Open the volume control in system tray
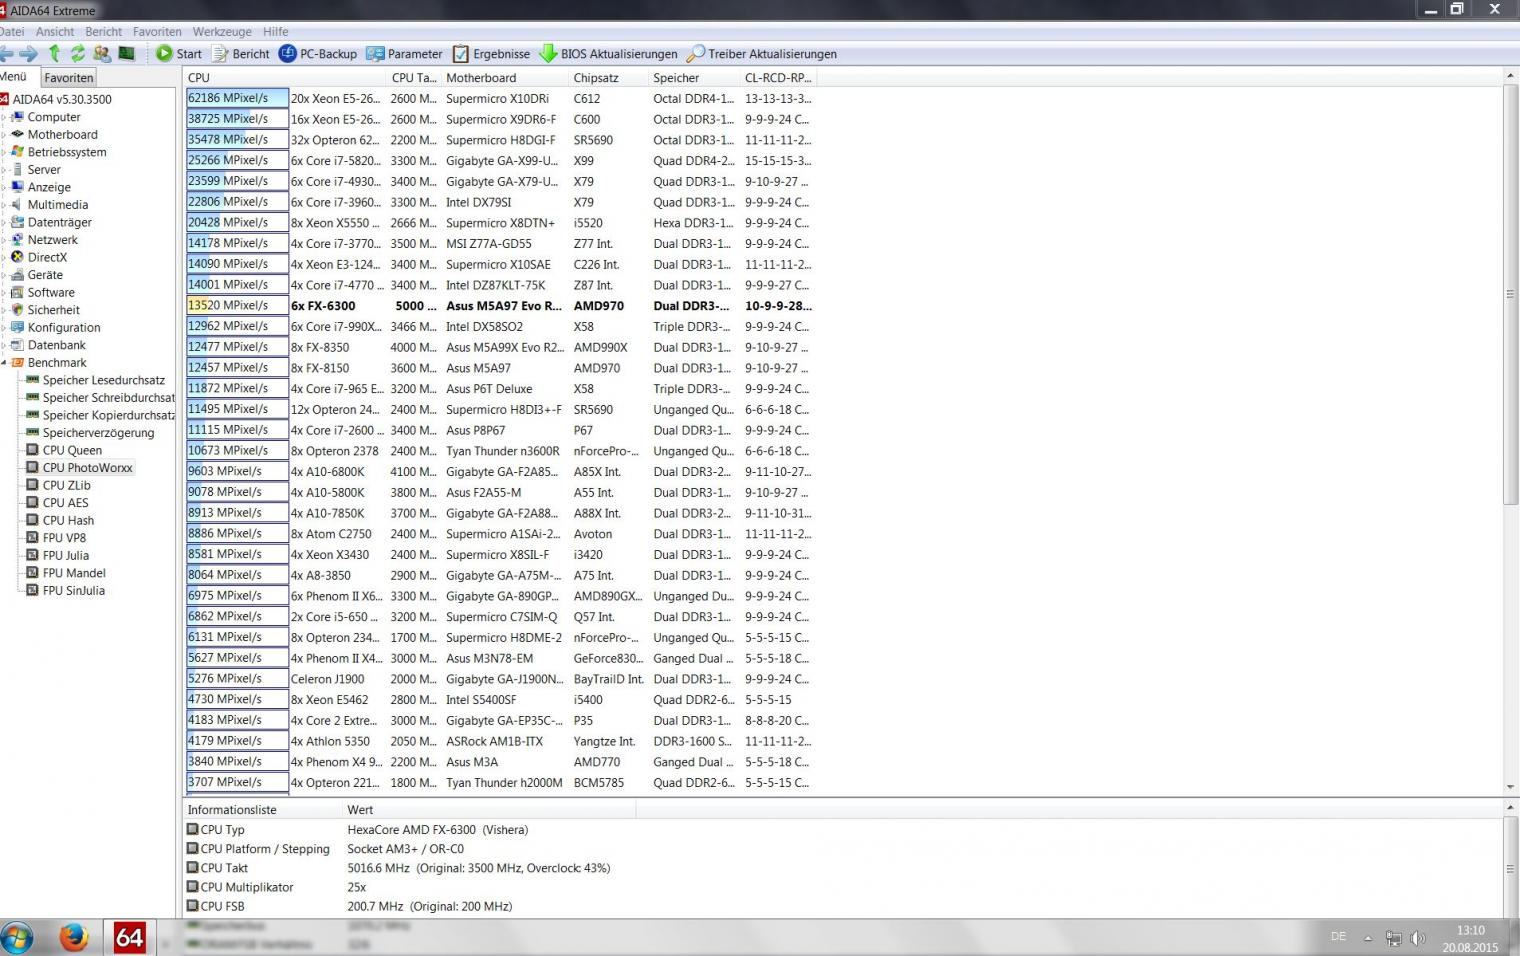Screen dimensions: 1520x956 pyautogui.click(x=1417, y=938)
